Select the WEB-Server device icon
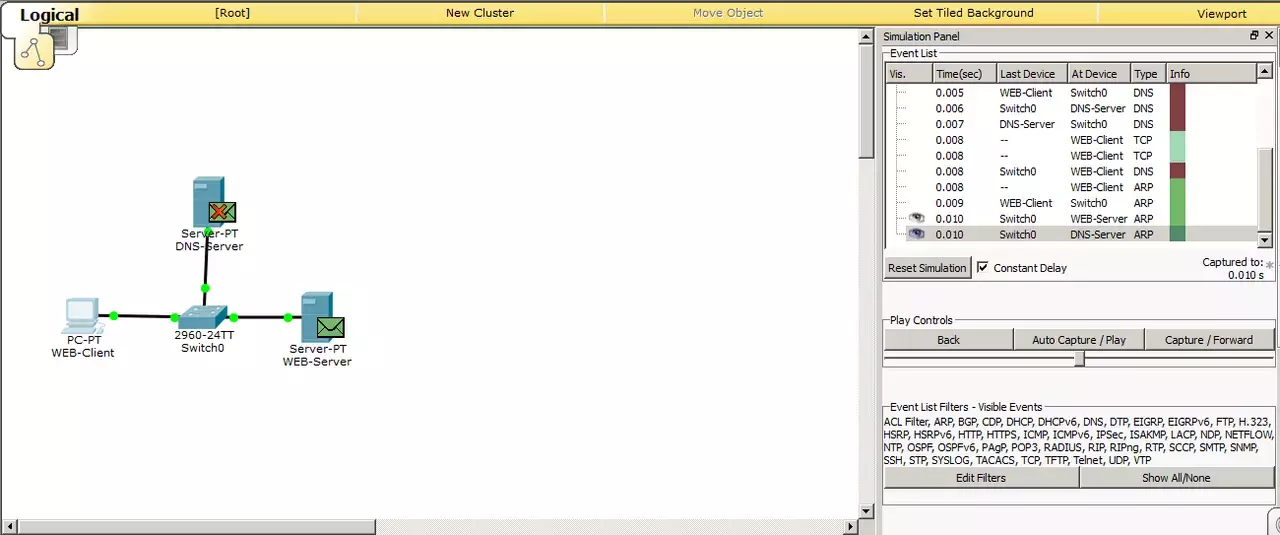Image resolution: width=1280 pixels, height=535 pixels. pos(317,317)
